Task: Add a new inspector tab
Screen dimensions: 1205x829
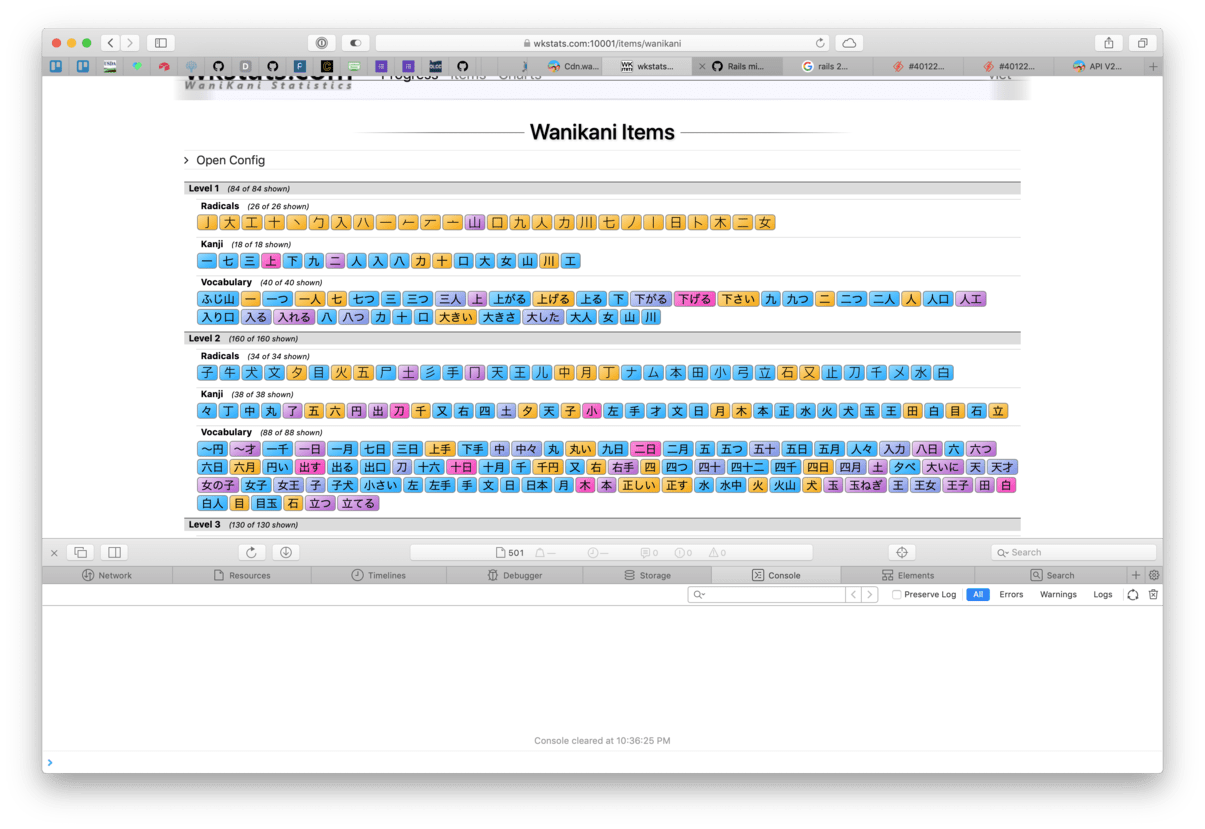Action: (x=1136, y=575)
